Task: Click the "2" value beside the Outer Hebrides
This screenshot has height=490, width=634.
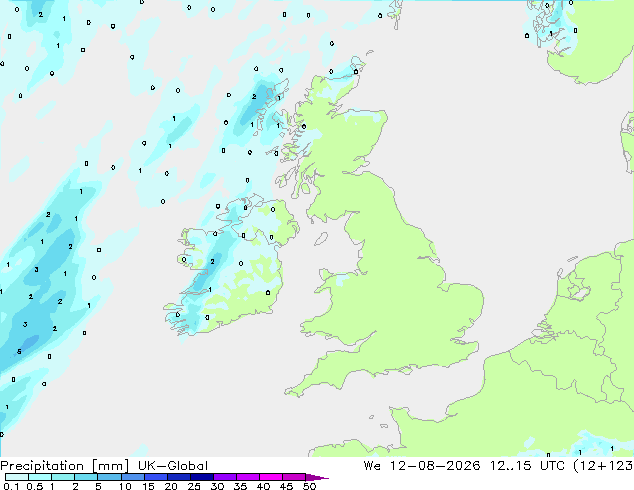Action: pyautogui.click(x=254, y=97)
